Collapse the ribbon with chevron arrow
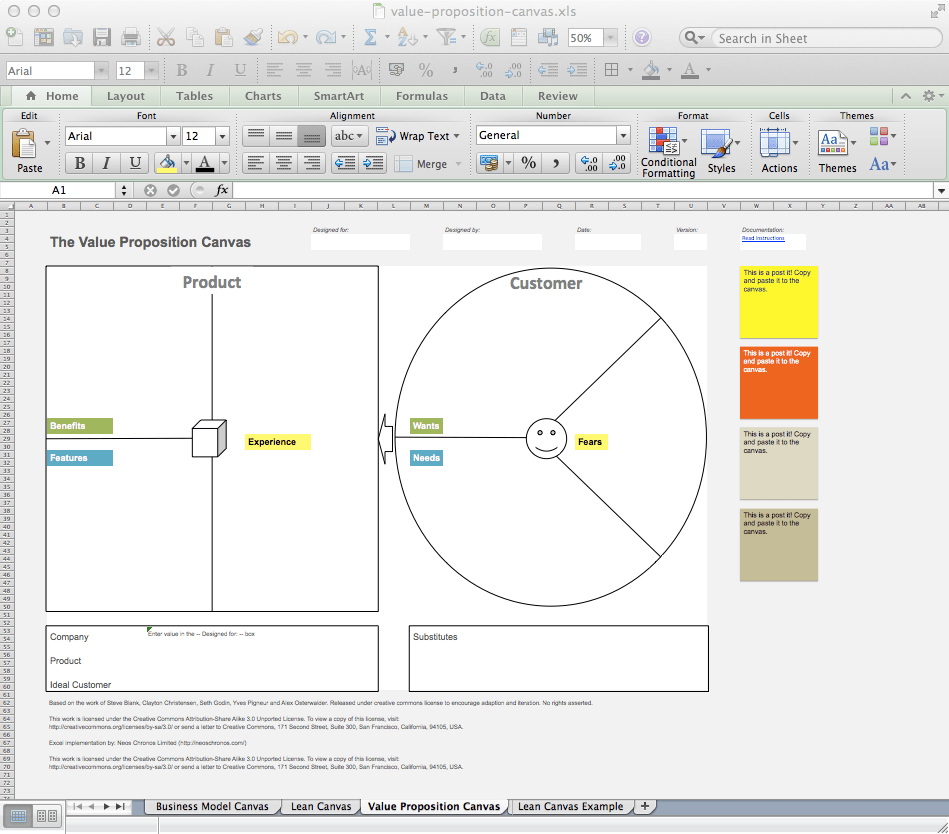Viewport: 949px width, 834px height. [905, 96]
